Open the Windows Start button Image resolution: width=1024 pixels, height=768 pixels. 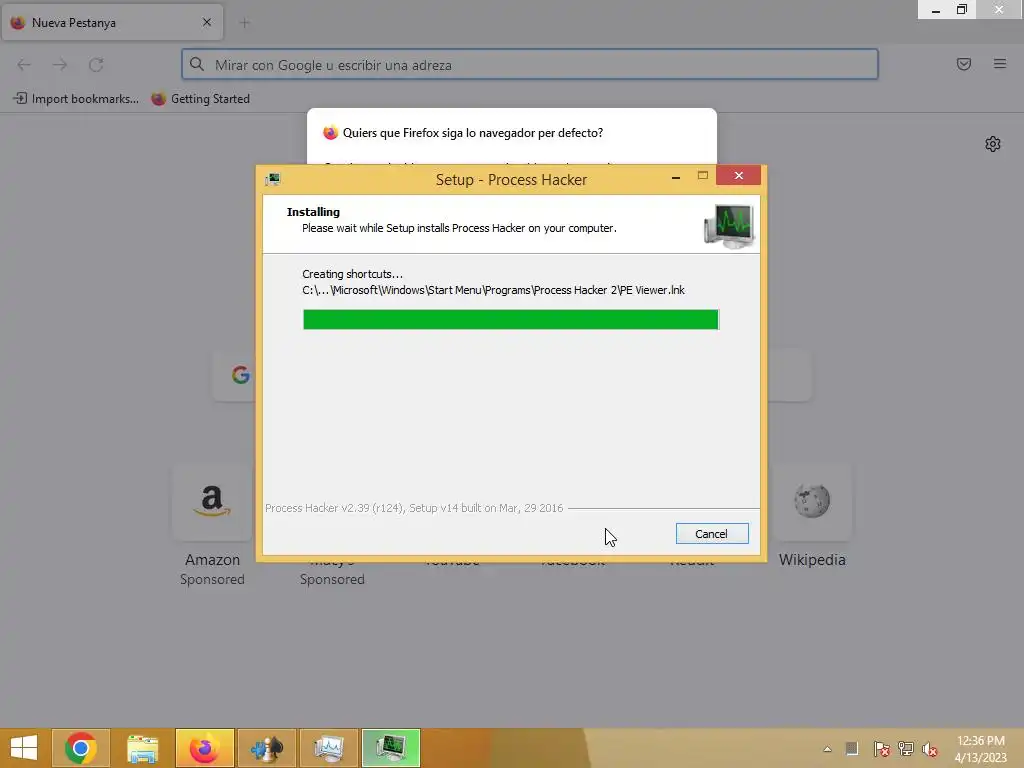pyautogui.click(x=24, y=748)
